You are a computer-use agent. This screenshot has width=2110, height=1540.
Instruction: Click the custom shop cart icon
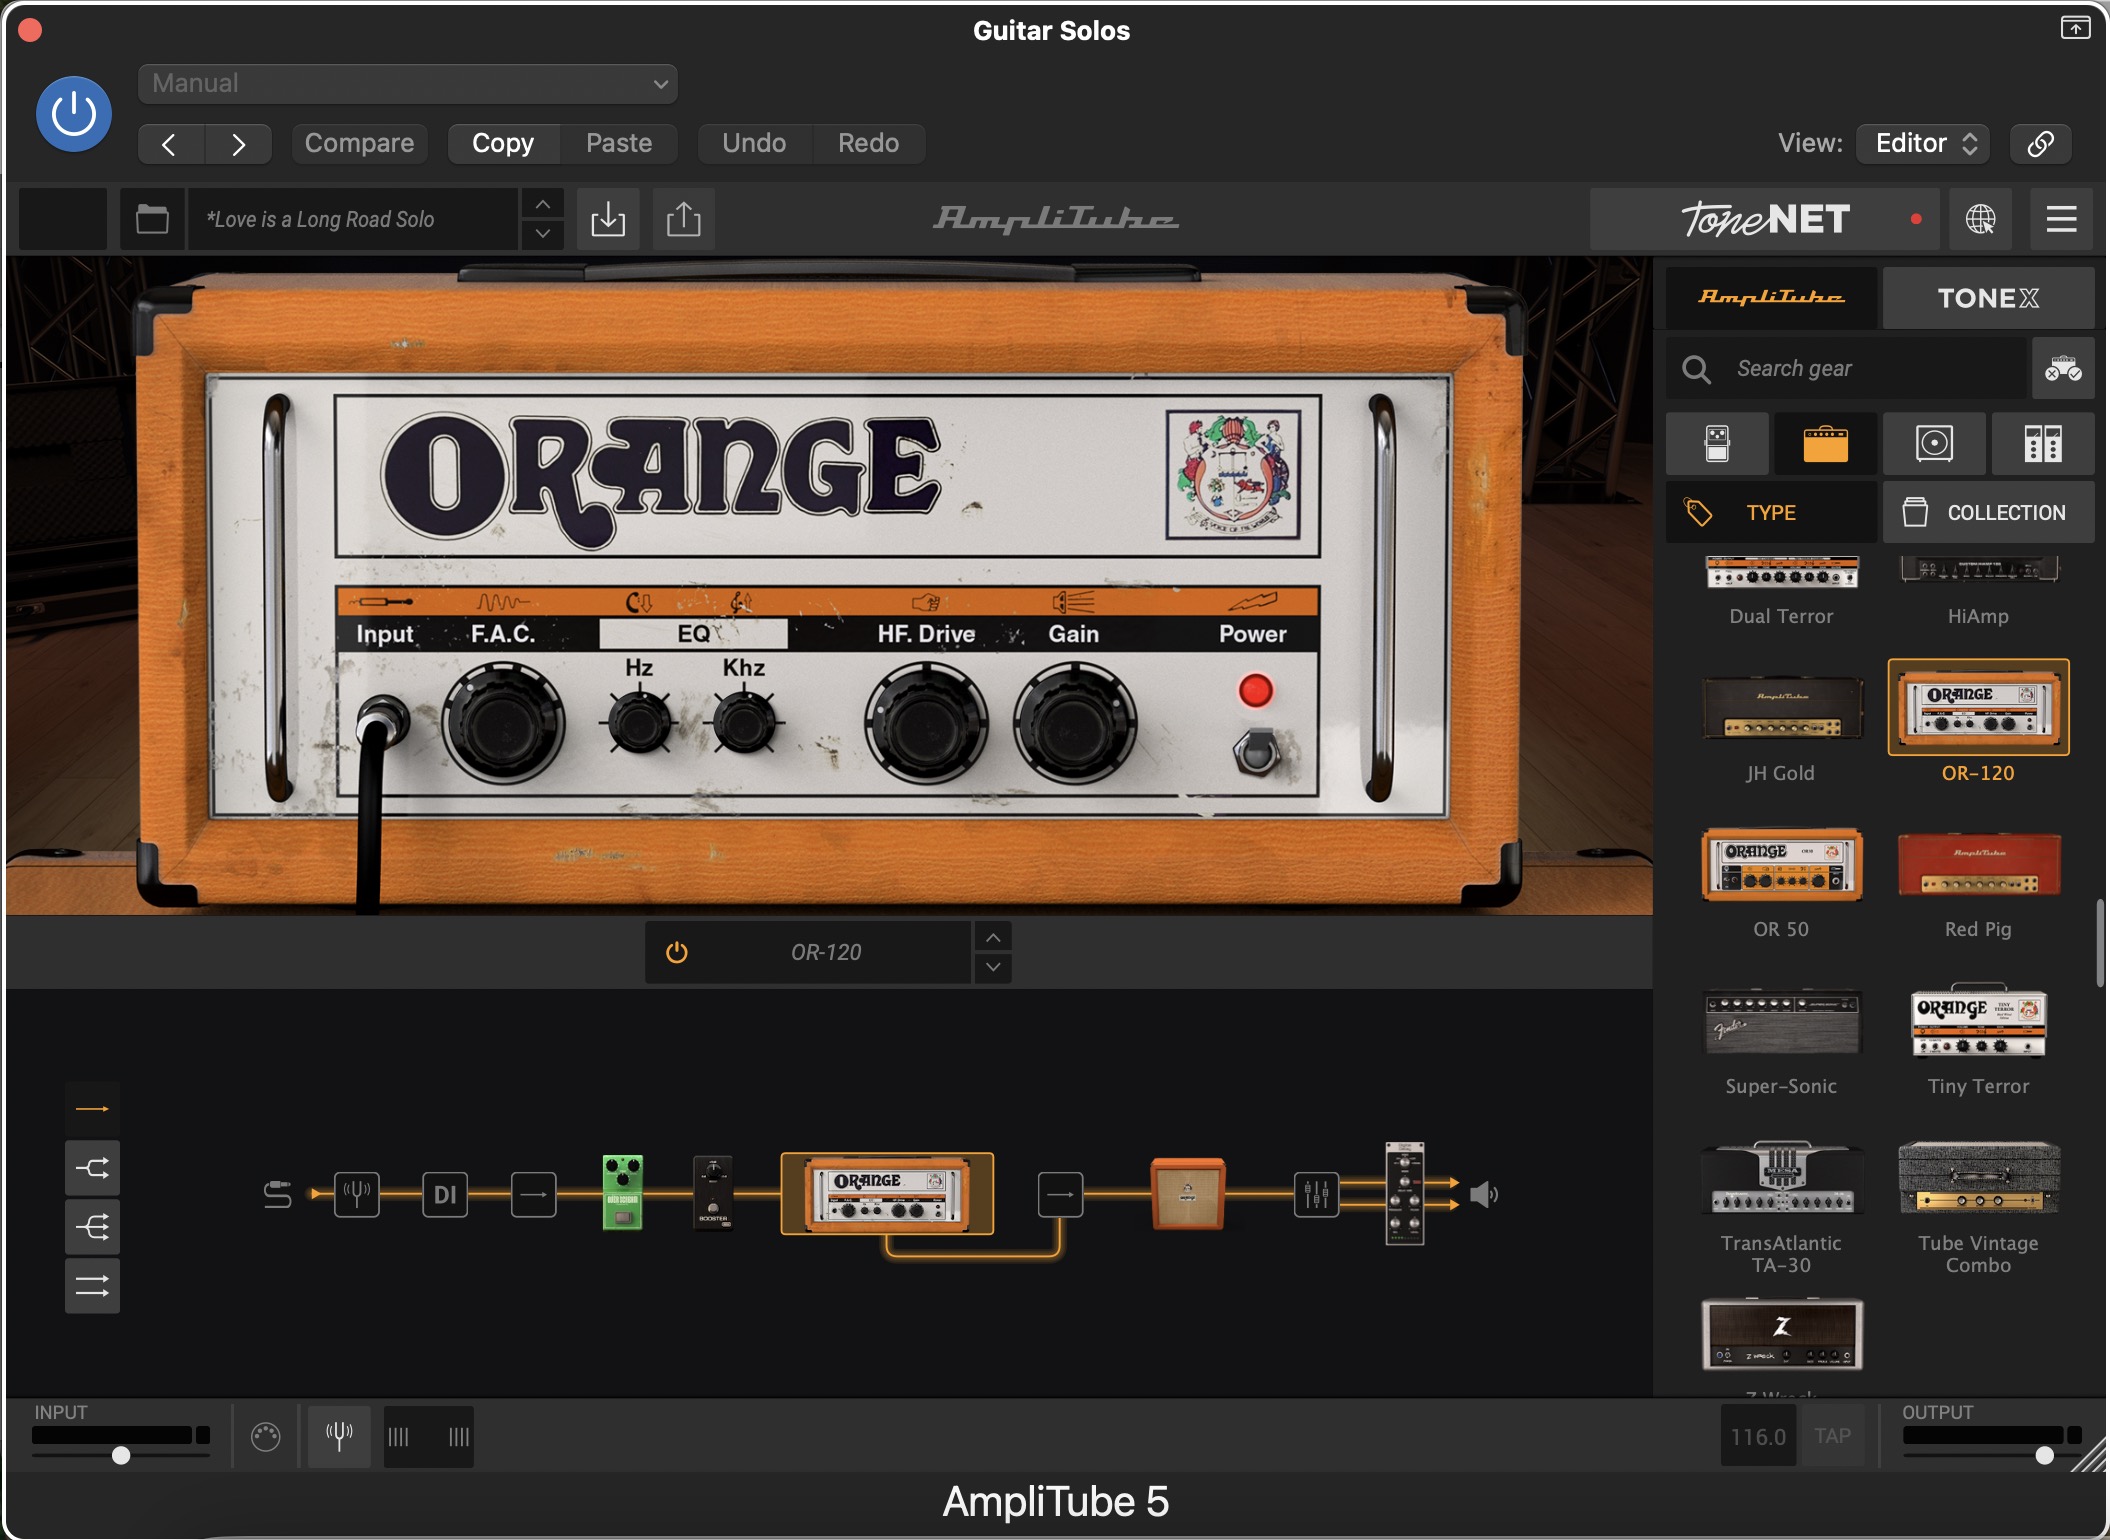point(2063,369)
